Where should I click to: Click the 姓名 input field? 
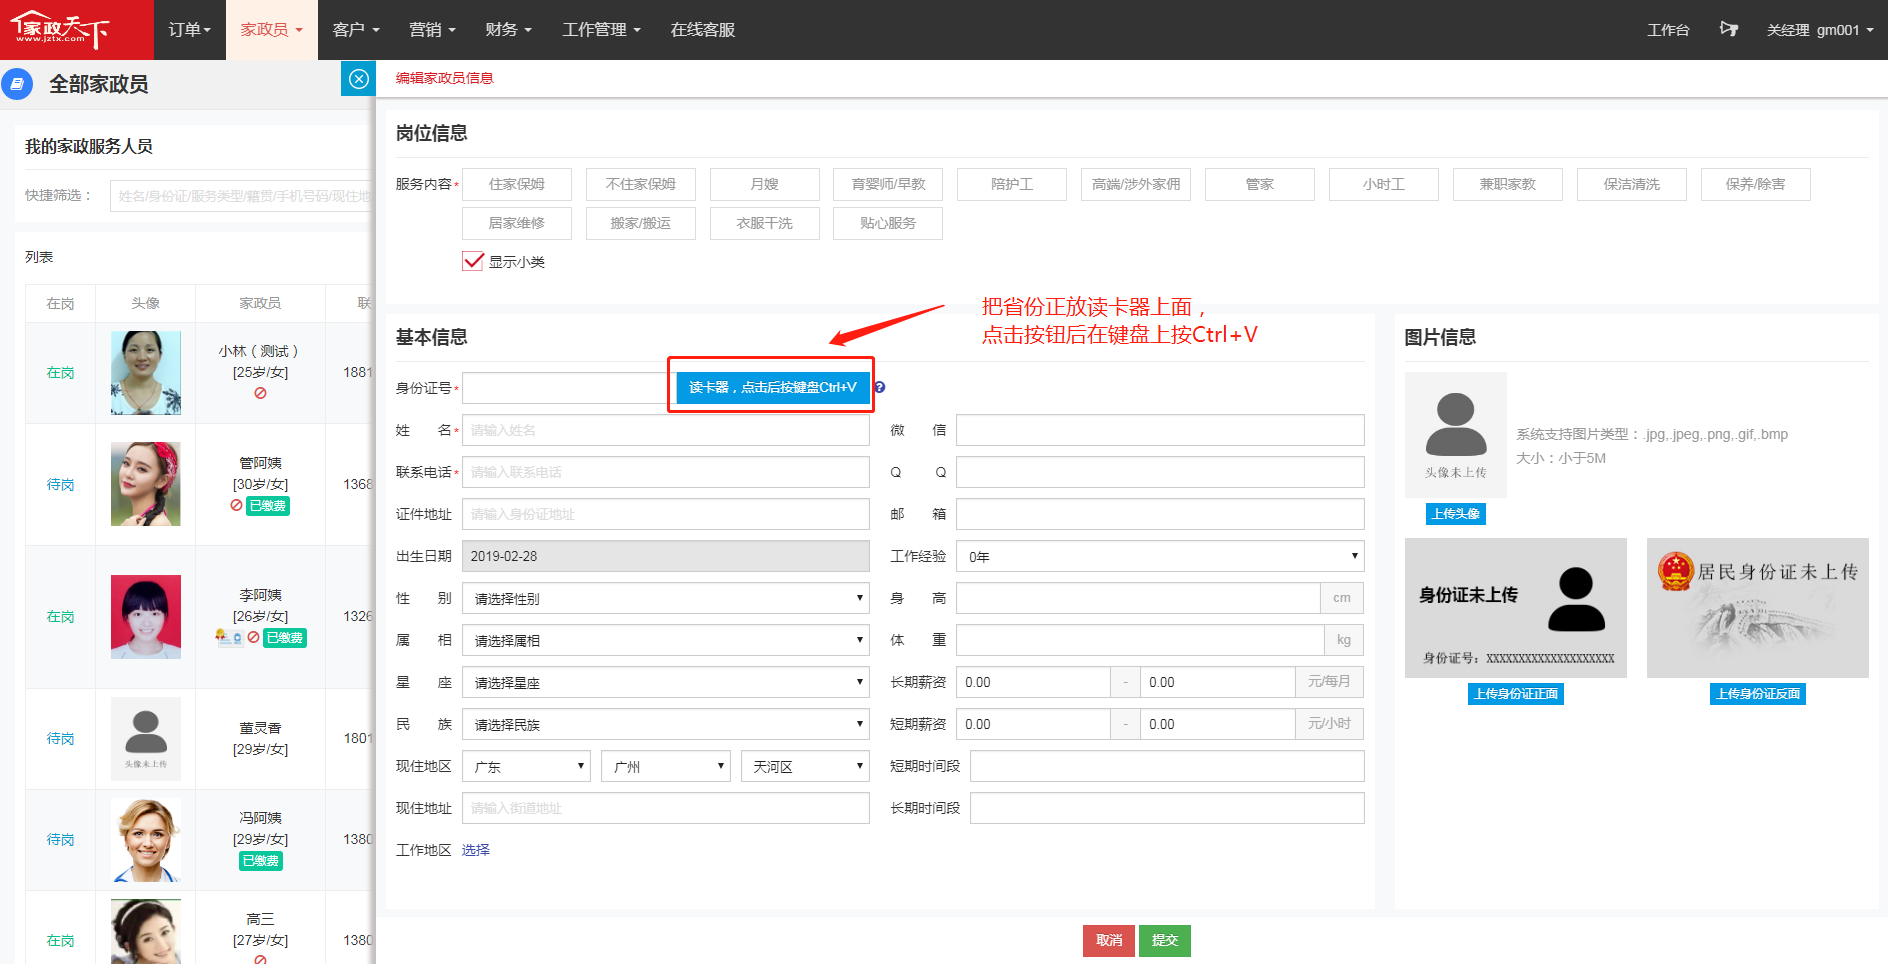pos(666,430)
